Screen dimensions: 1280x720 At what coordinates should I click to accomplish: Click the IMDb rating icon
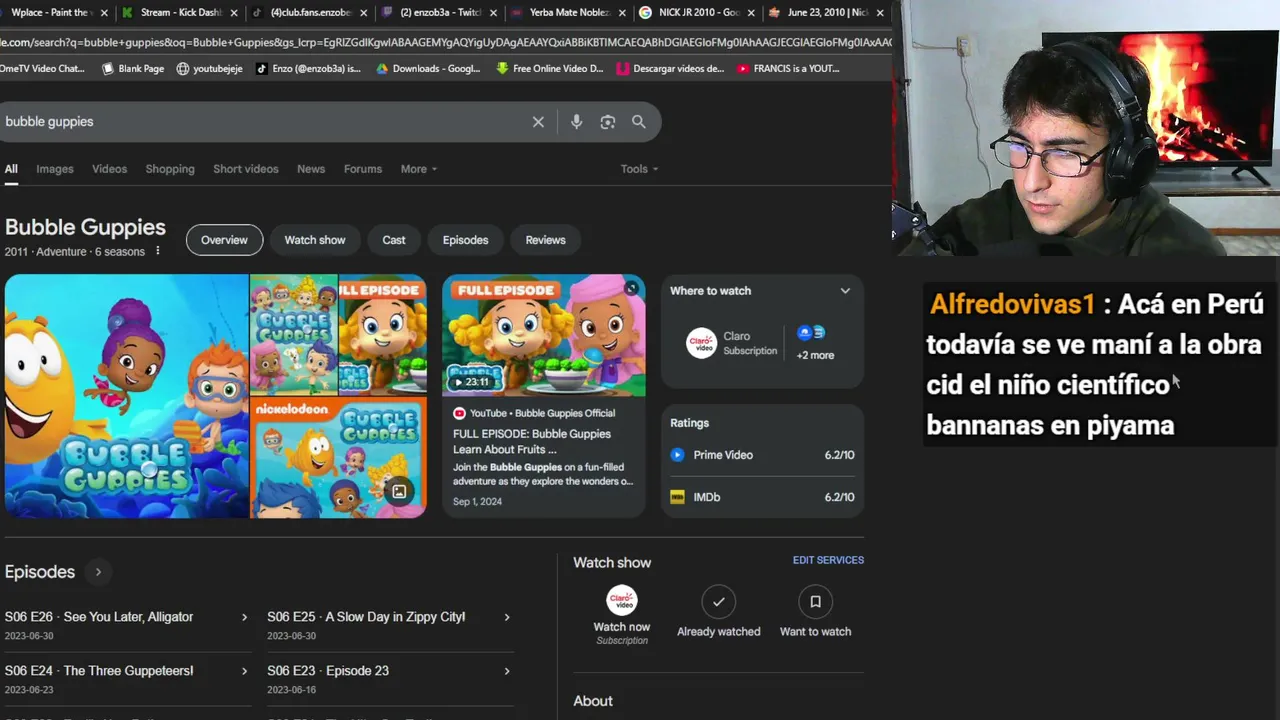point(677,497)
